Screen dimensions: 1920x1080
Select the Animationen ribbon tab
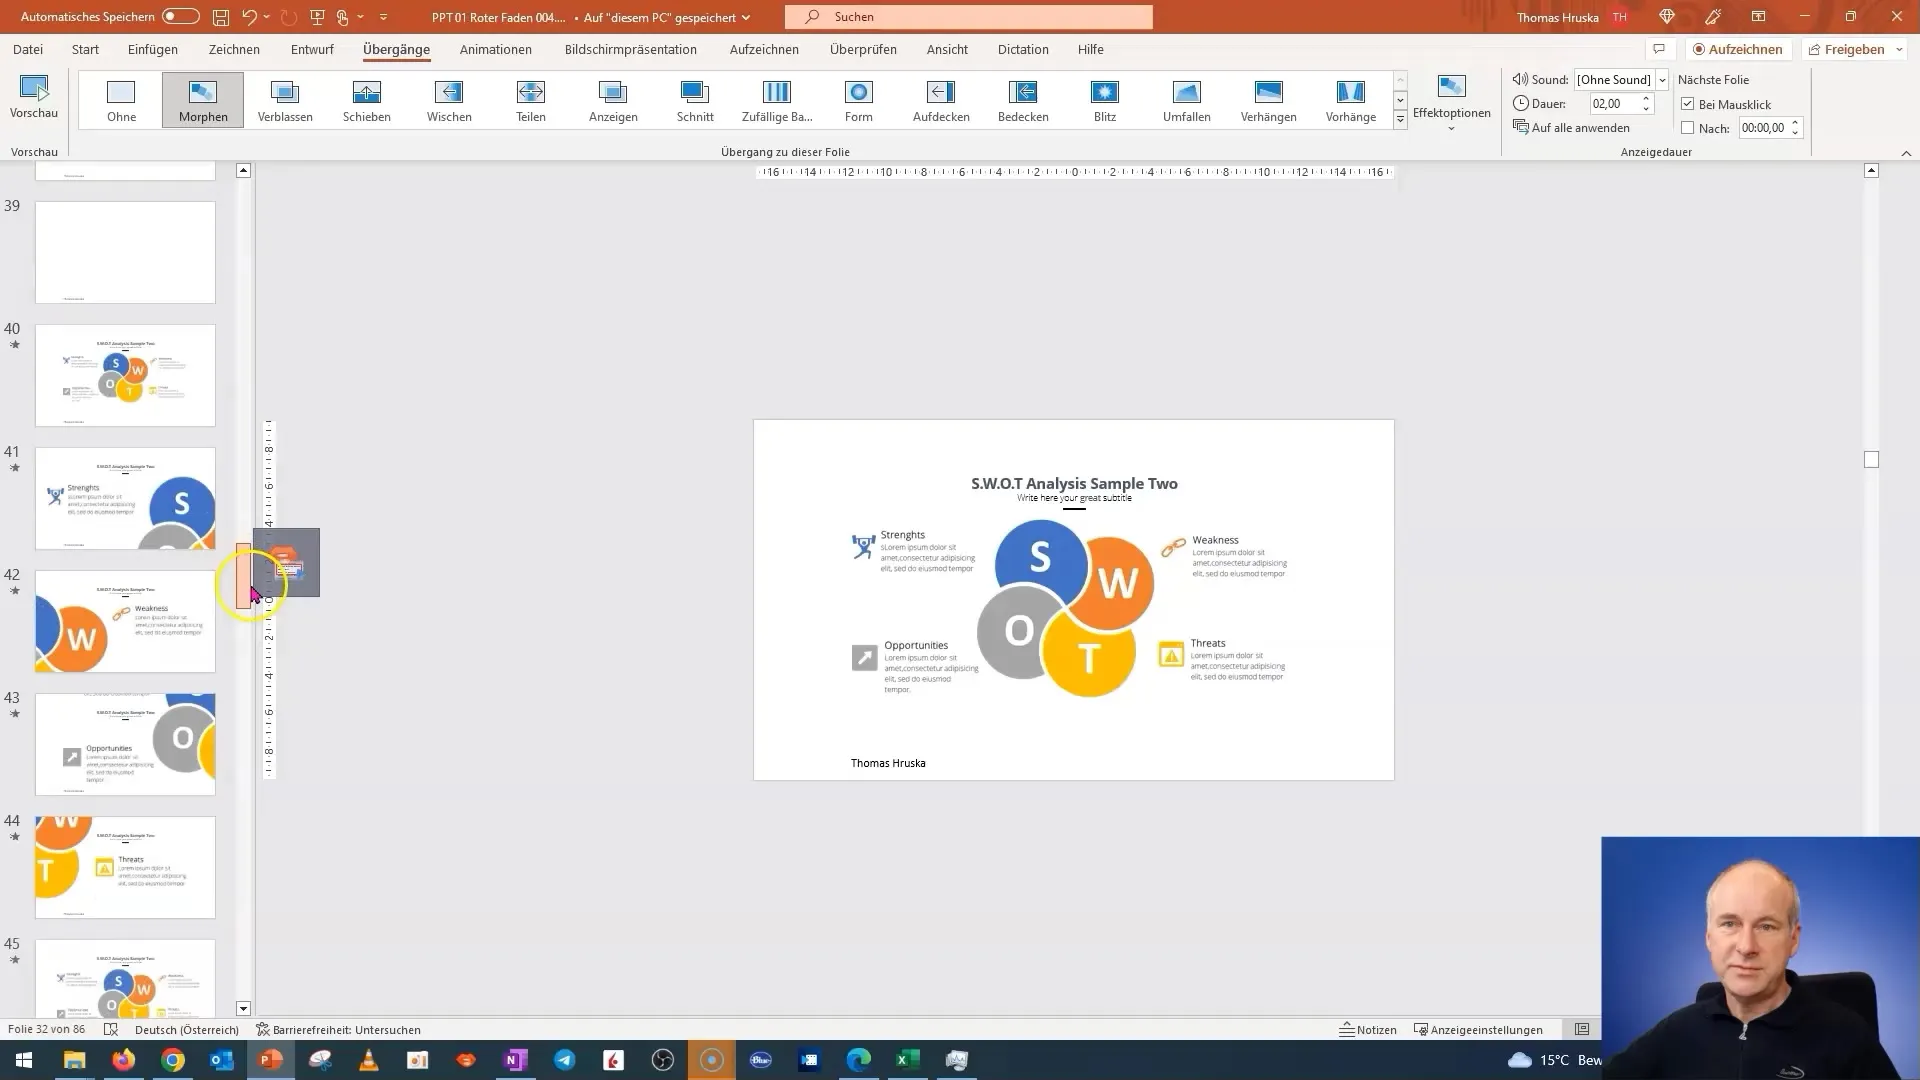(496, 49)
